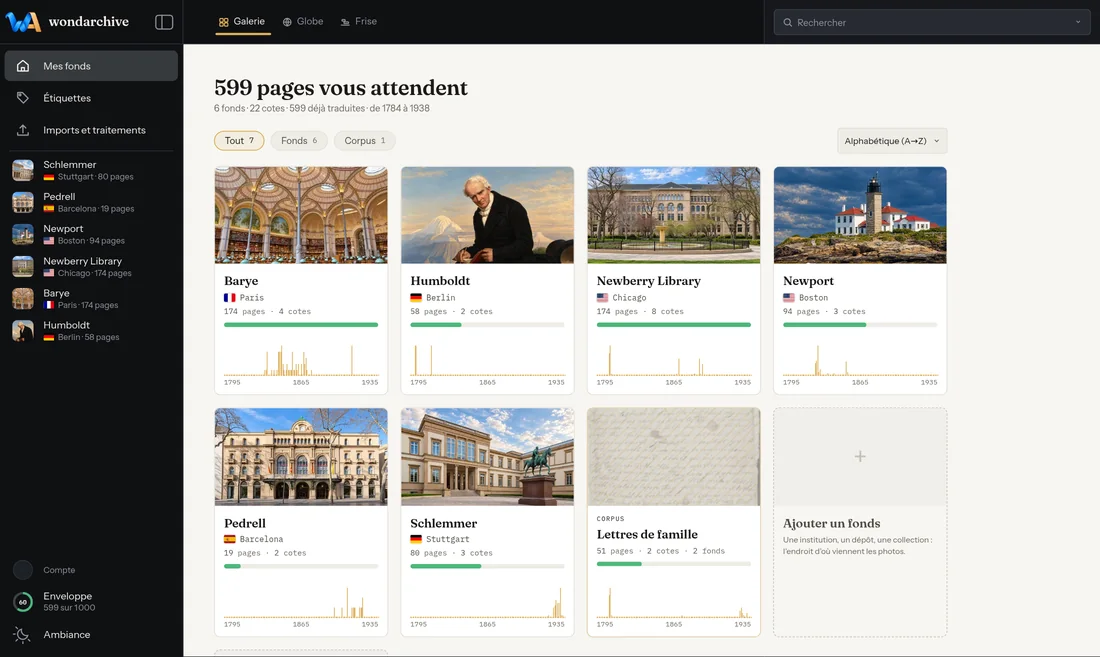Screen dimensions: 1100x657
Task: Open the Compte account avatar
Action: tap(23, 570)
